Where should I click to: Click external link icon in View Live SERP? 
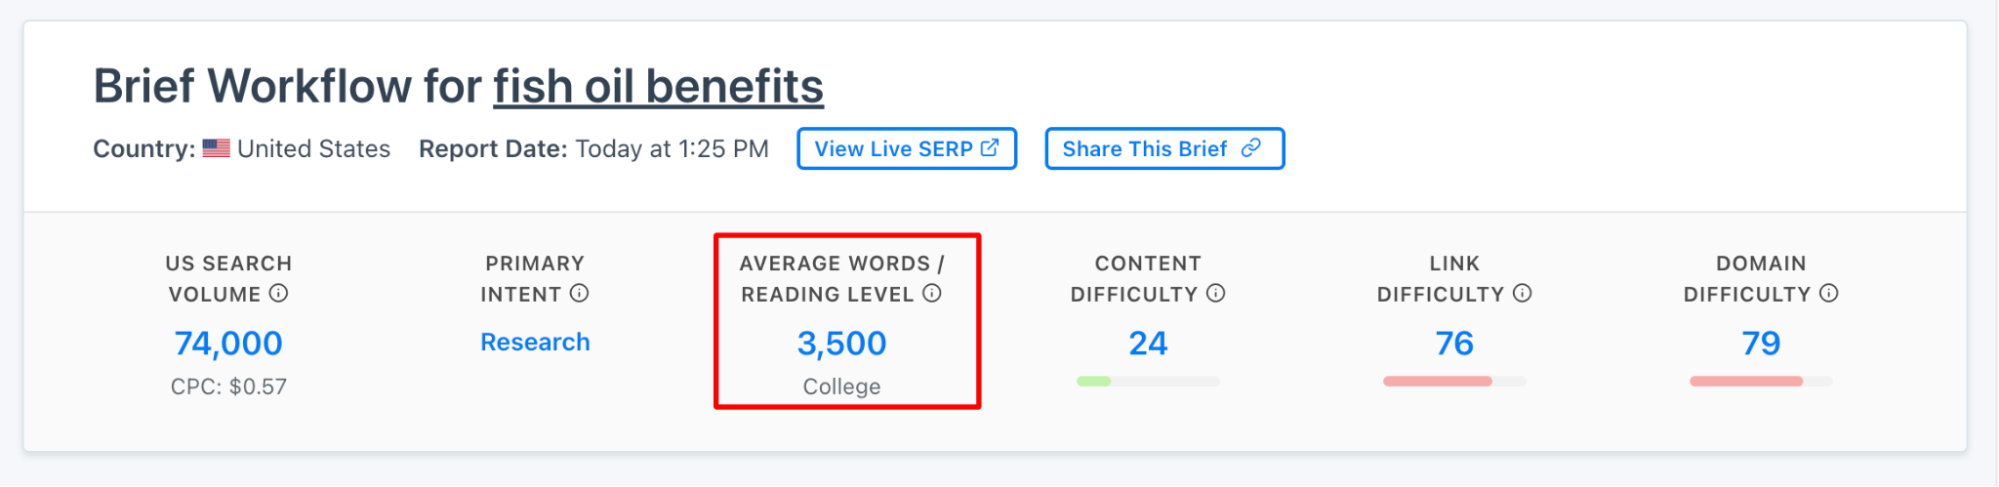[x=990, y=148]
